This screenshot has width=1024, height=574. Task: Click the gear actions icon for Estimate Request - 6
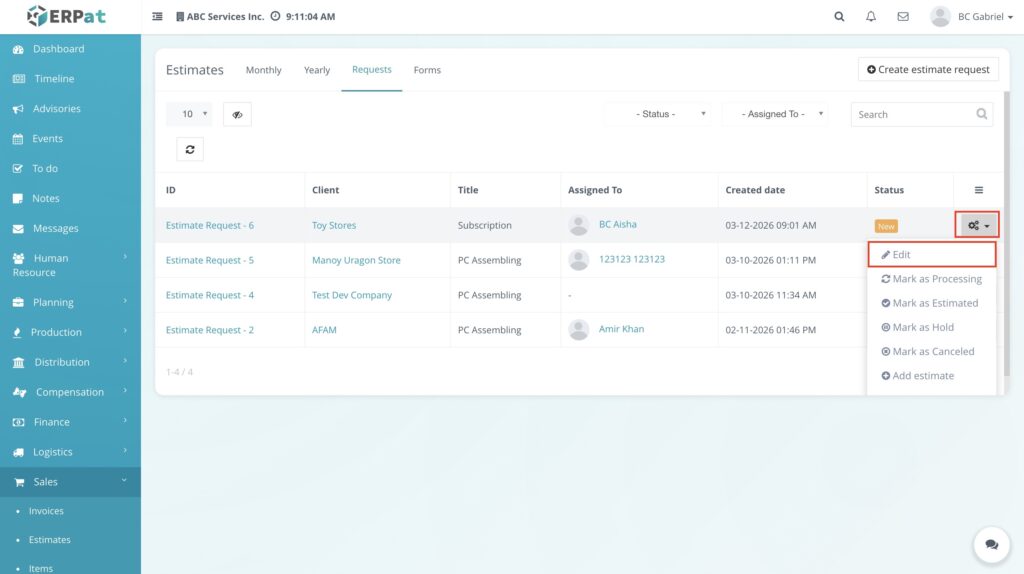pyautogui.click(x=977, y=226)
